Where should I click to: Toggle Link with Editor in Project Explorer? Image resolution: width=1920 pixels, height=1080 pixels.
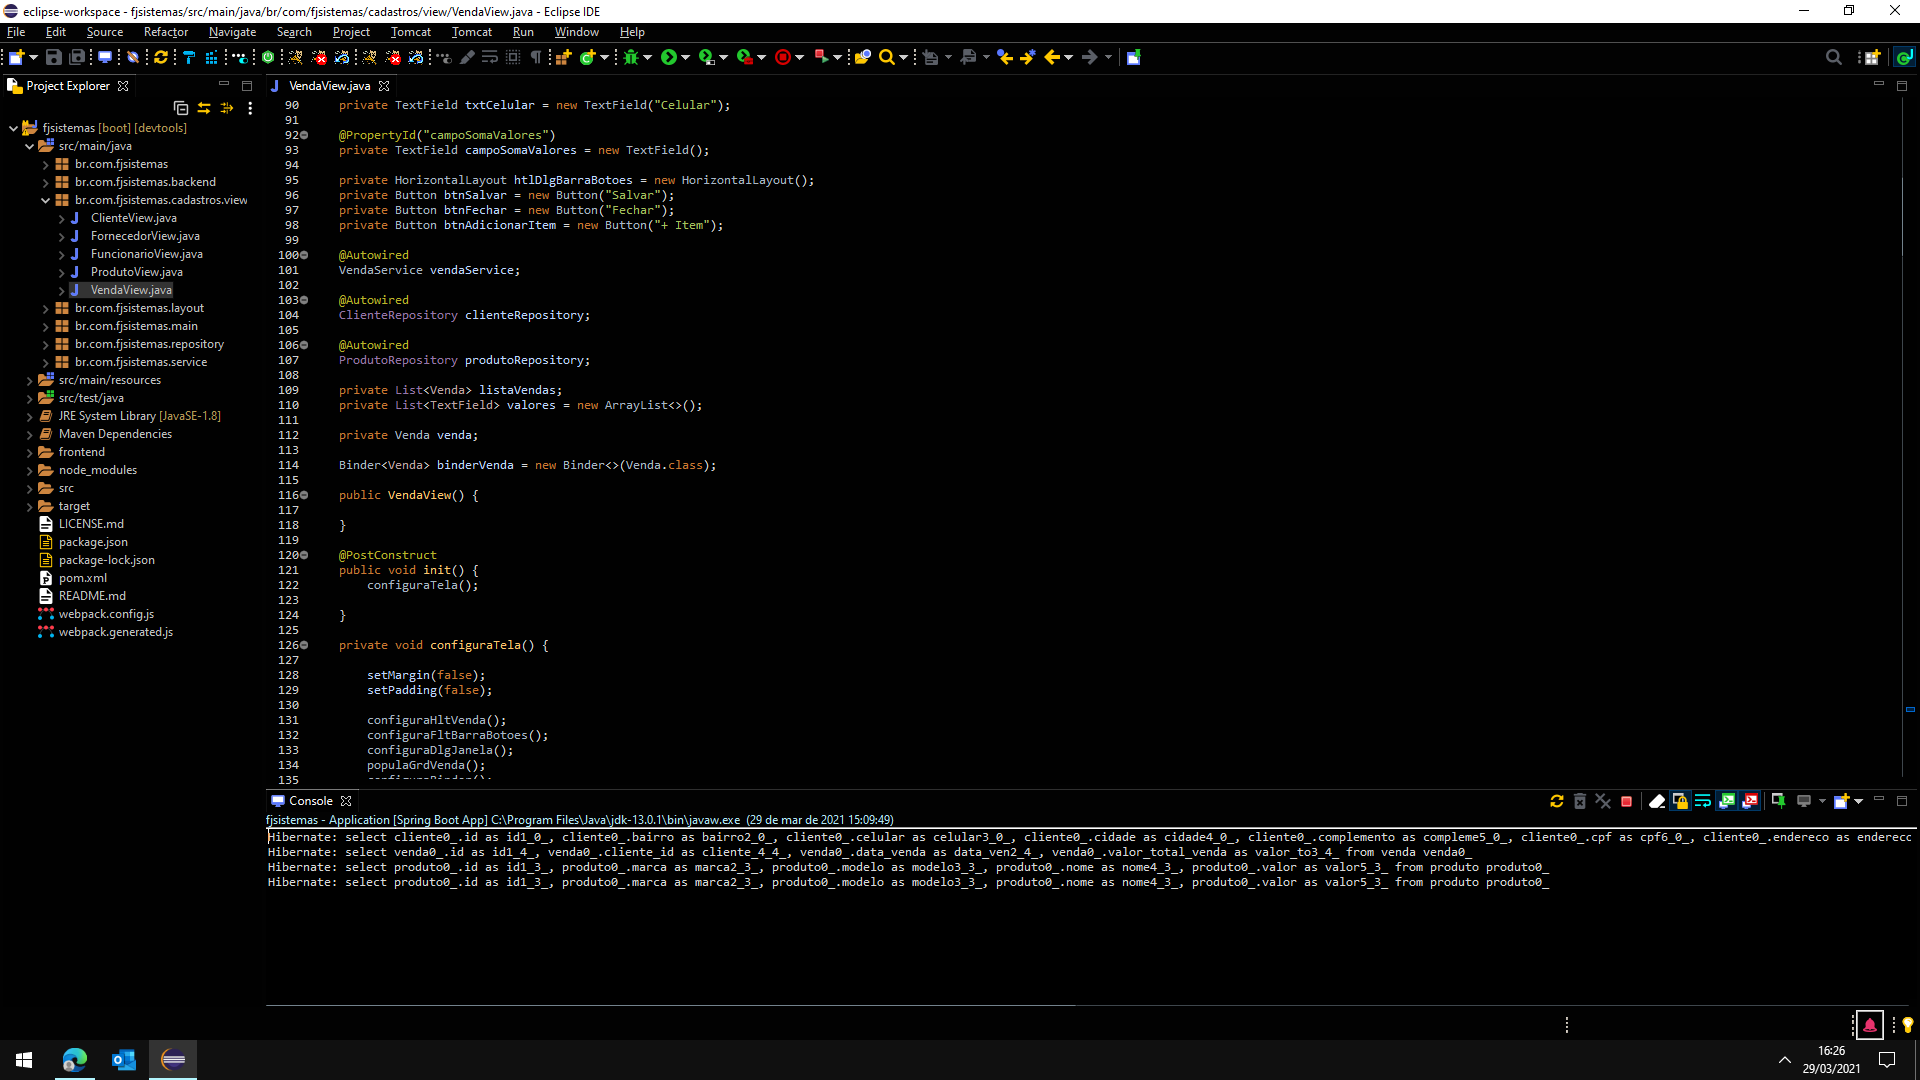(x=204, y=108)
